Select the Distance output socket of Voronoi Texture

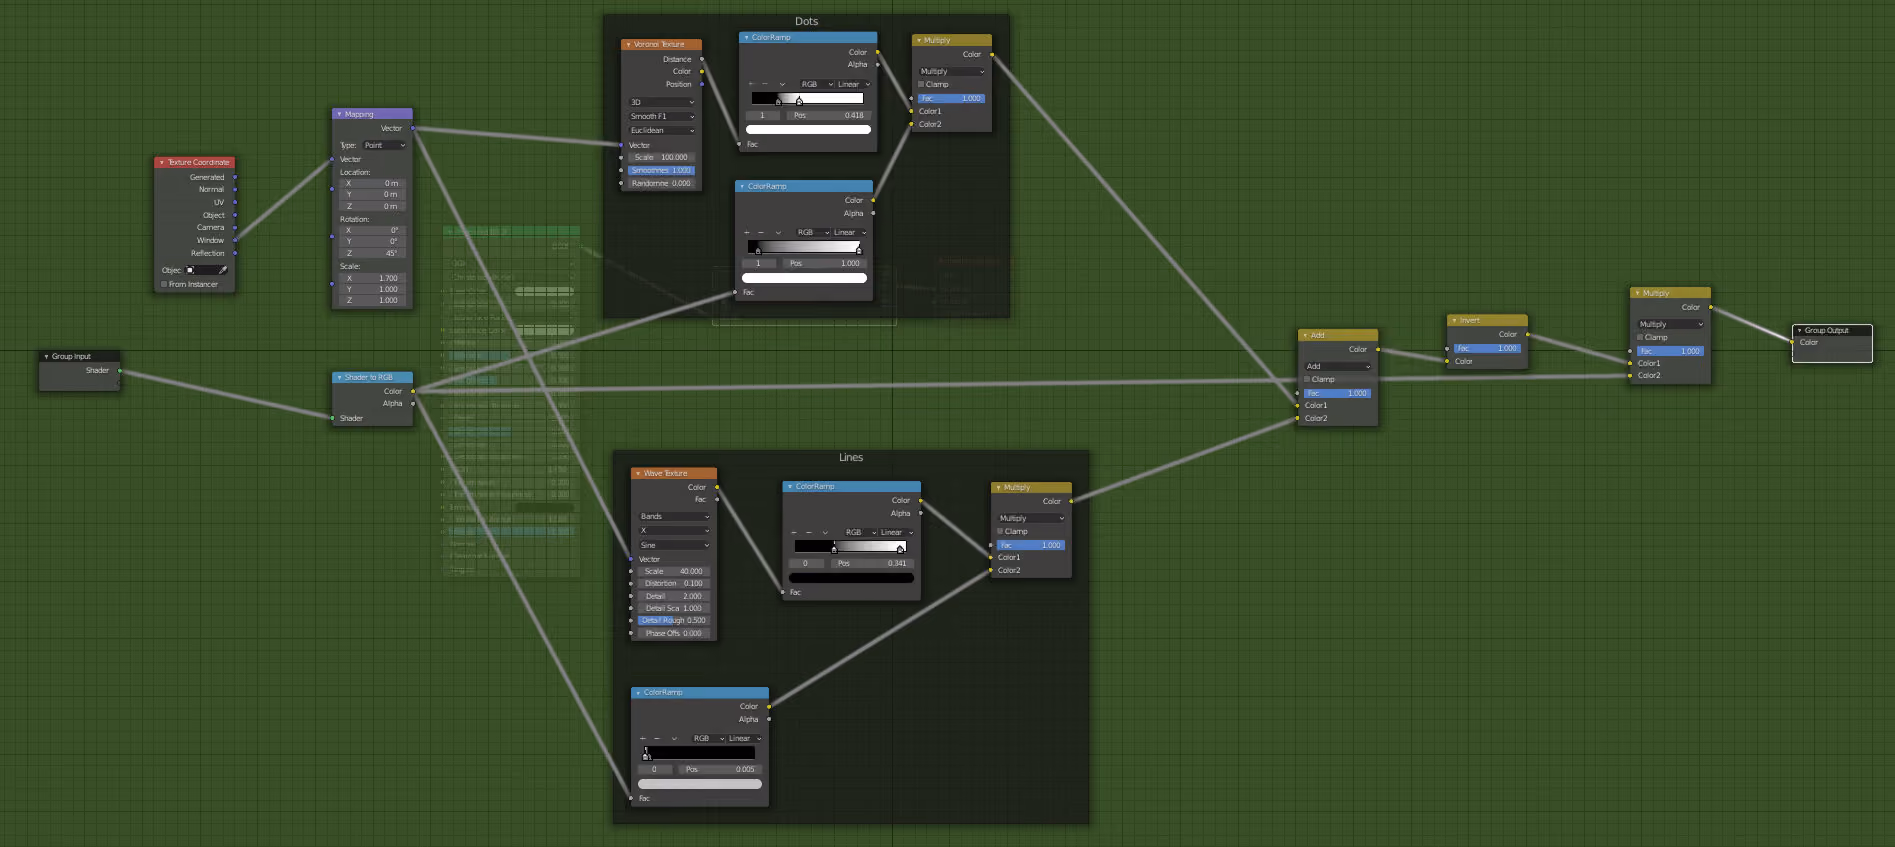click(702, 59)
